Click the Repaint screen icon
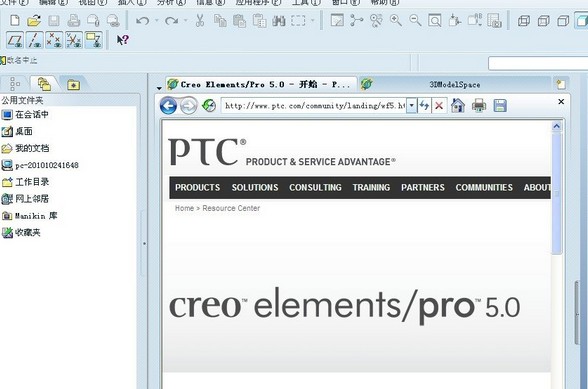 pyautogui.click(x=337, y=20)
